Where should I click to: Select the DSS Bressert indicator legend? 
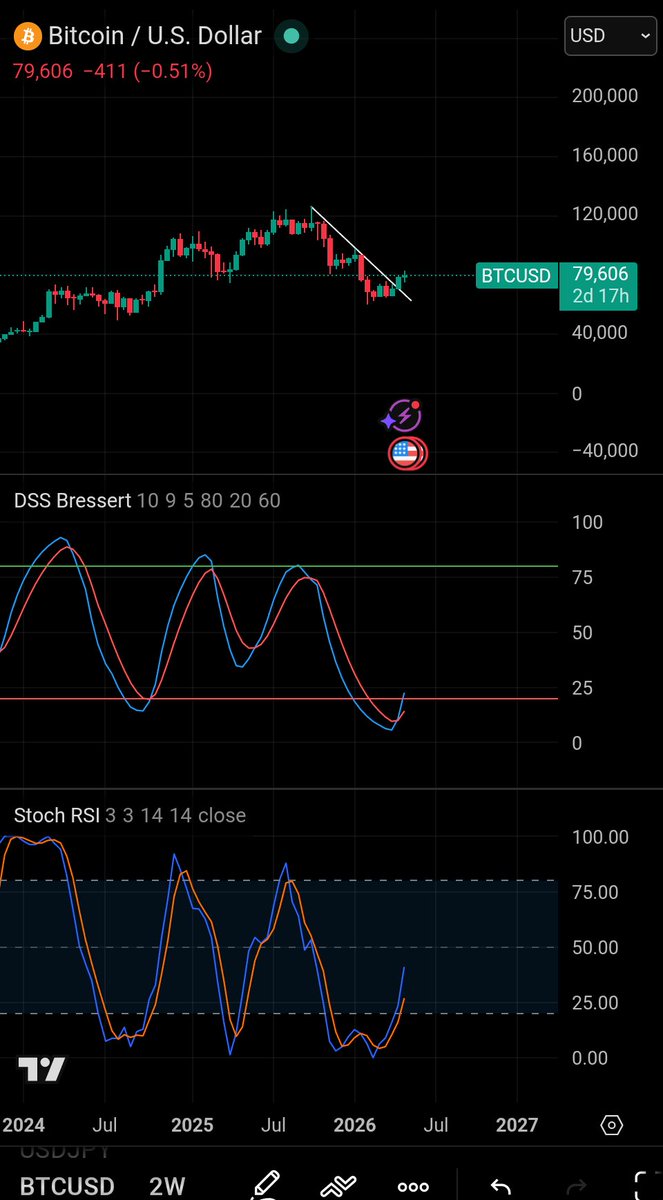(147, 500)
